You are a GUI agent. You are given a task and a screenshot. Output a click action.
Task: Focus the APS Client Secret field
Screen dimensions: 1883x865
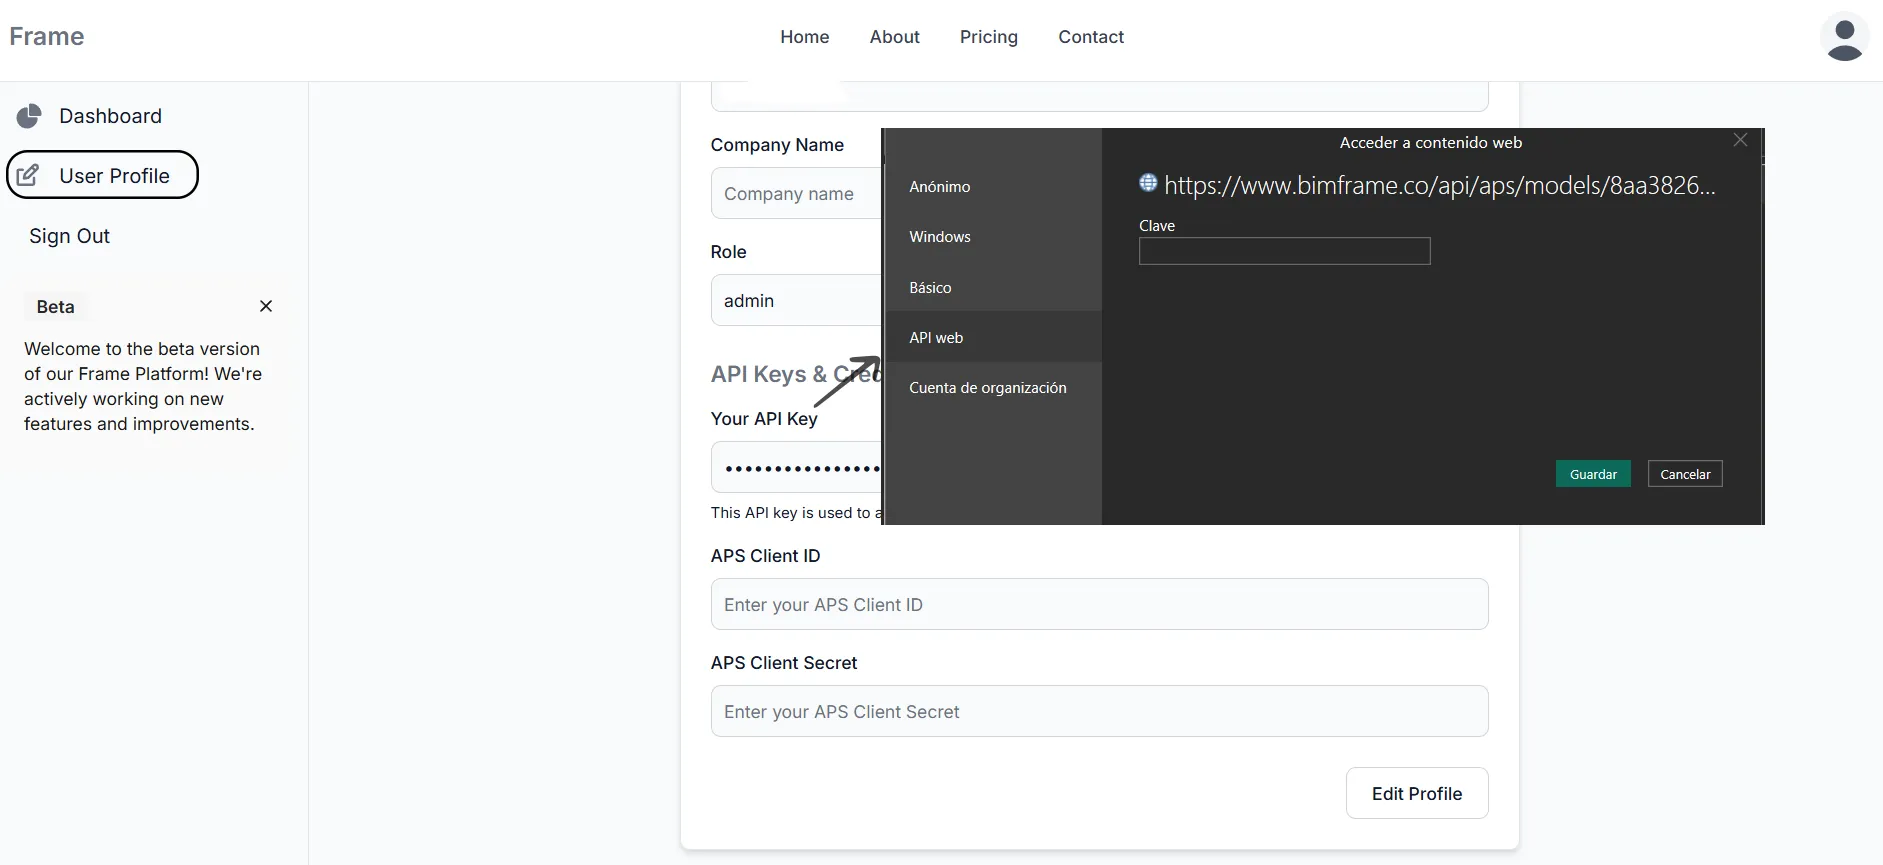tap(1099, 711)
